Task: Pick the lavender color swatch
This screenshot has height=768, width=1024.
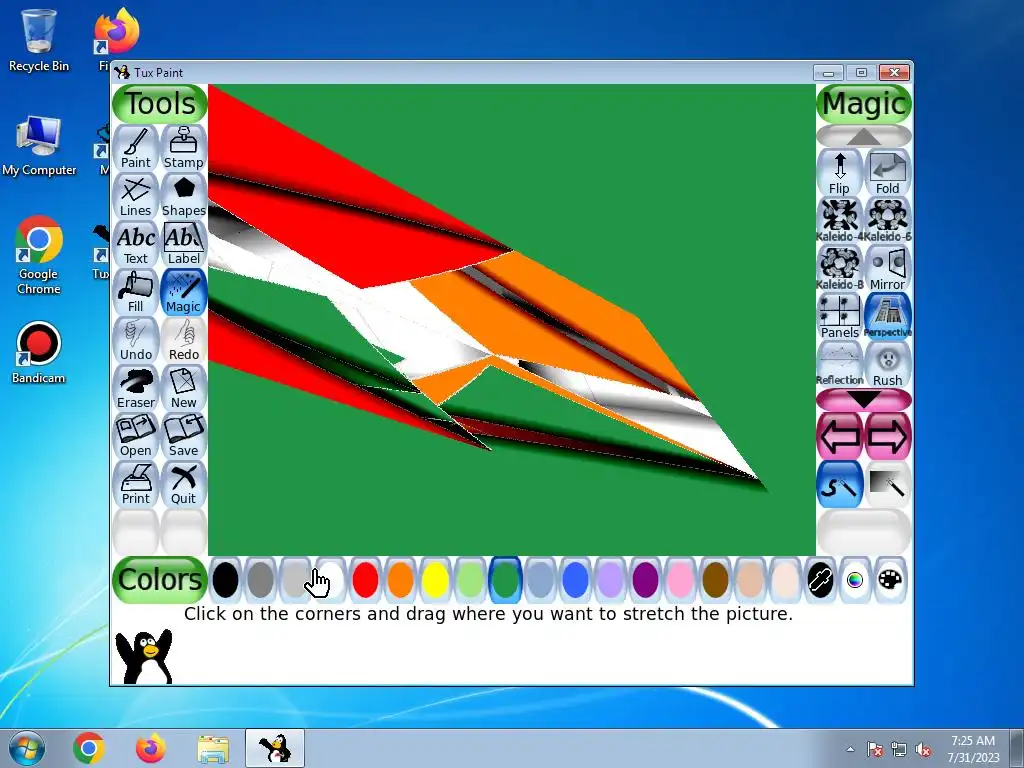Action: [x=611, y=580]
